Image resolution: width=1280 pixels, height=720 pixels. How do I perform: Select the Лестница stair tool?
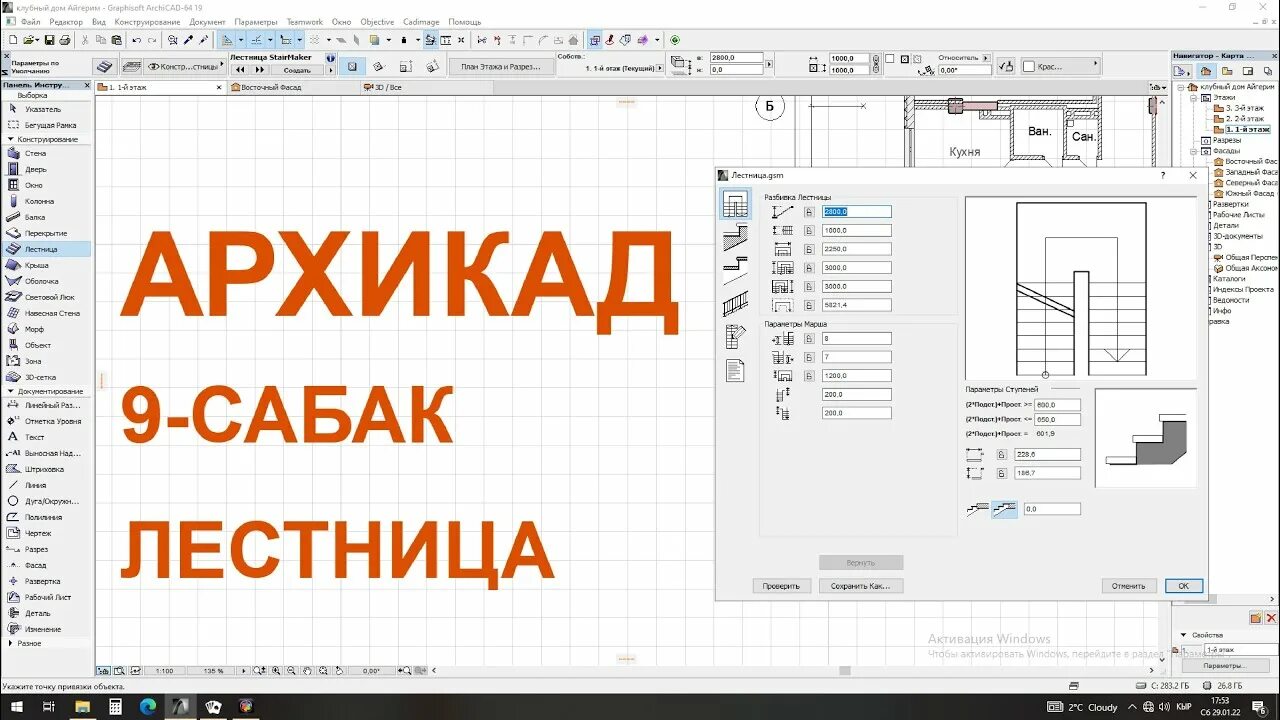46,249
